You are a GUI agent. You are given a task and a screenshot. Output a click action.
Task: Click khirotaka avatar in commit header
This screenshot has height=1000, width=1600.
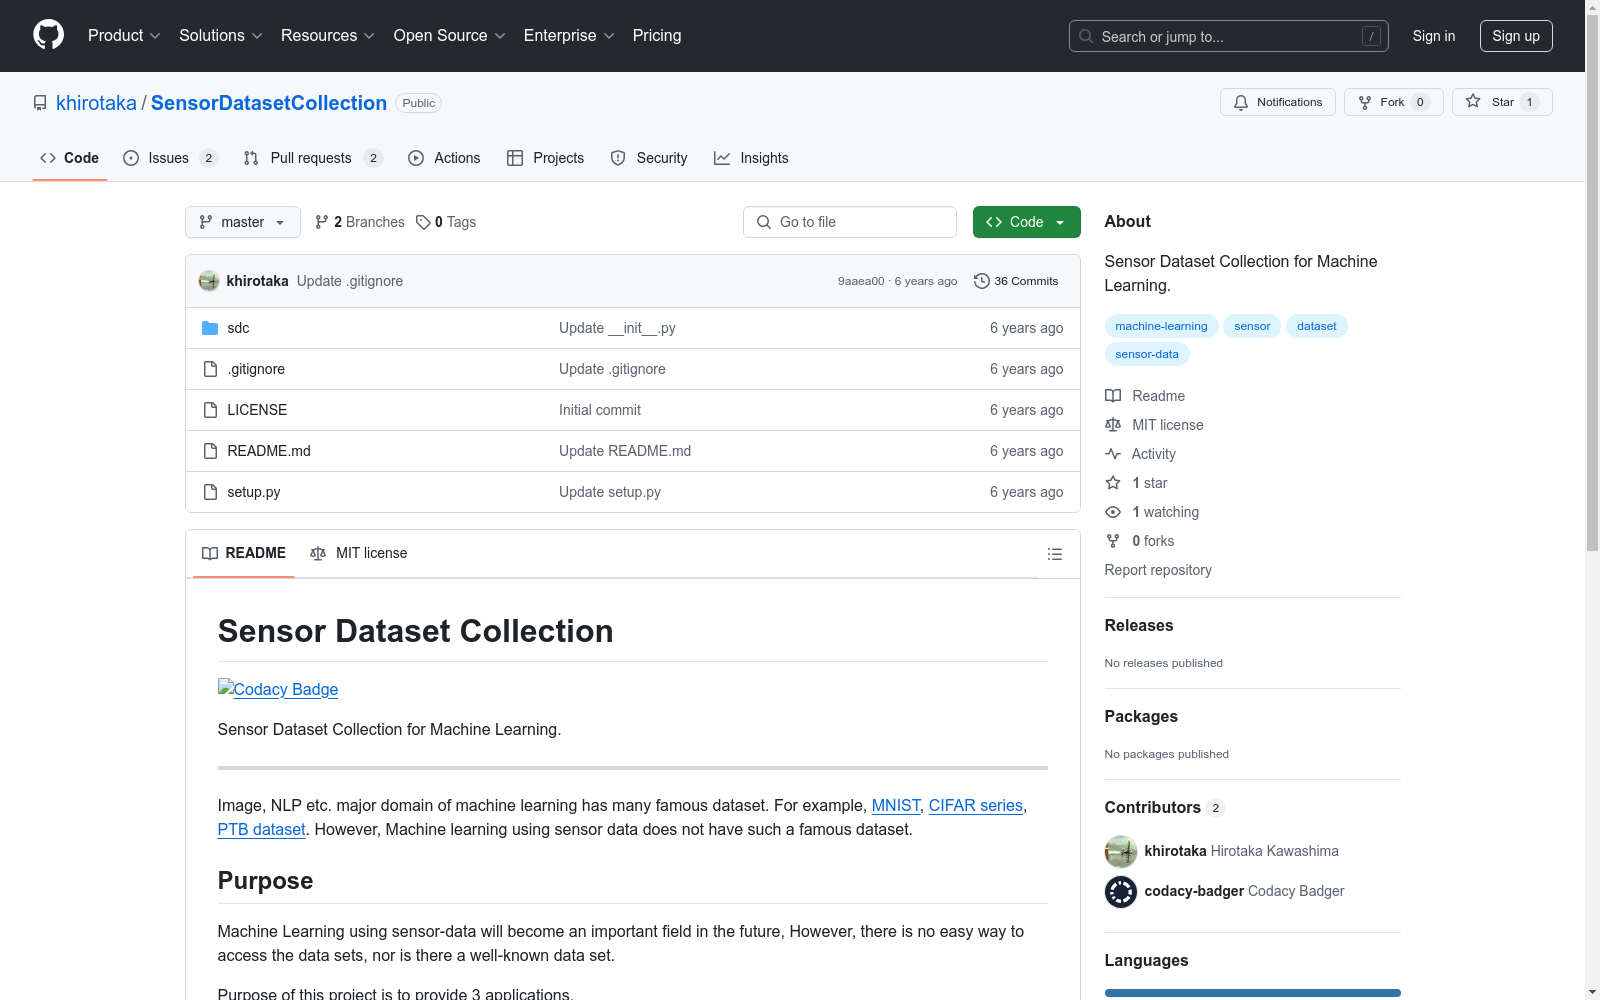coord(208,281)
